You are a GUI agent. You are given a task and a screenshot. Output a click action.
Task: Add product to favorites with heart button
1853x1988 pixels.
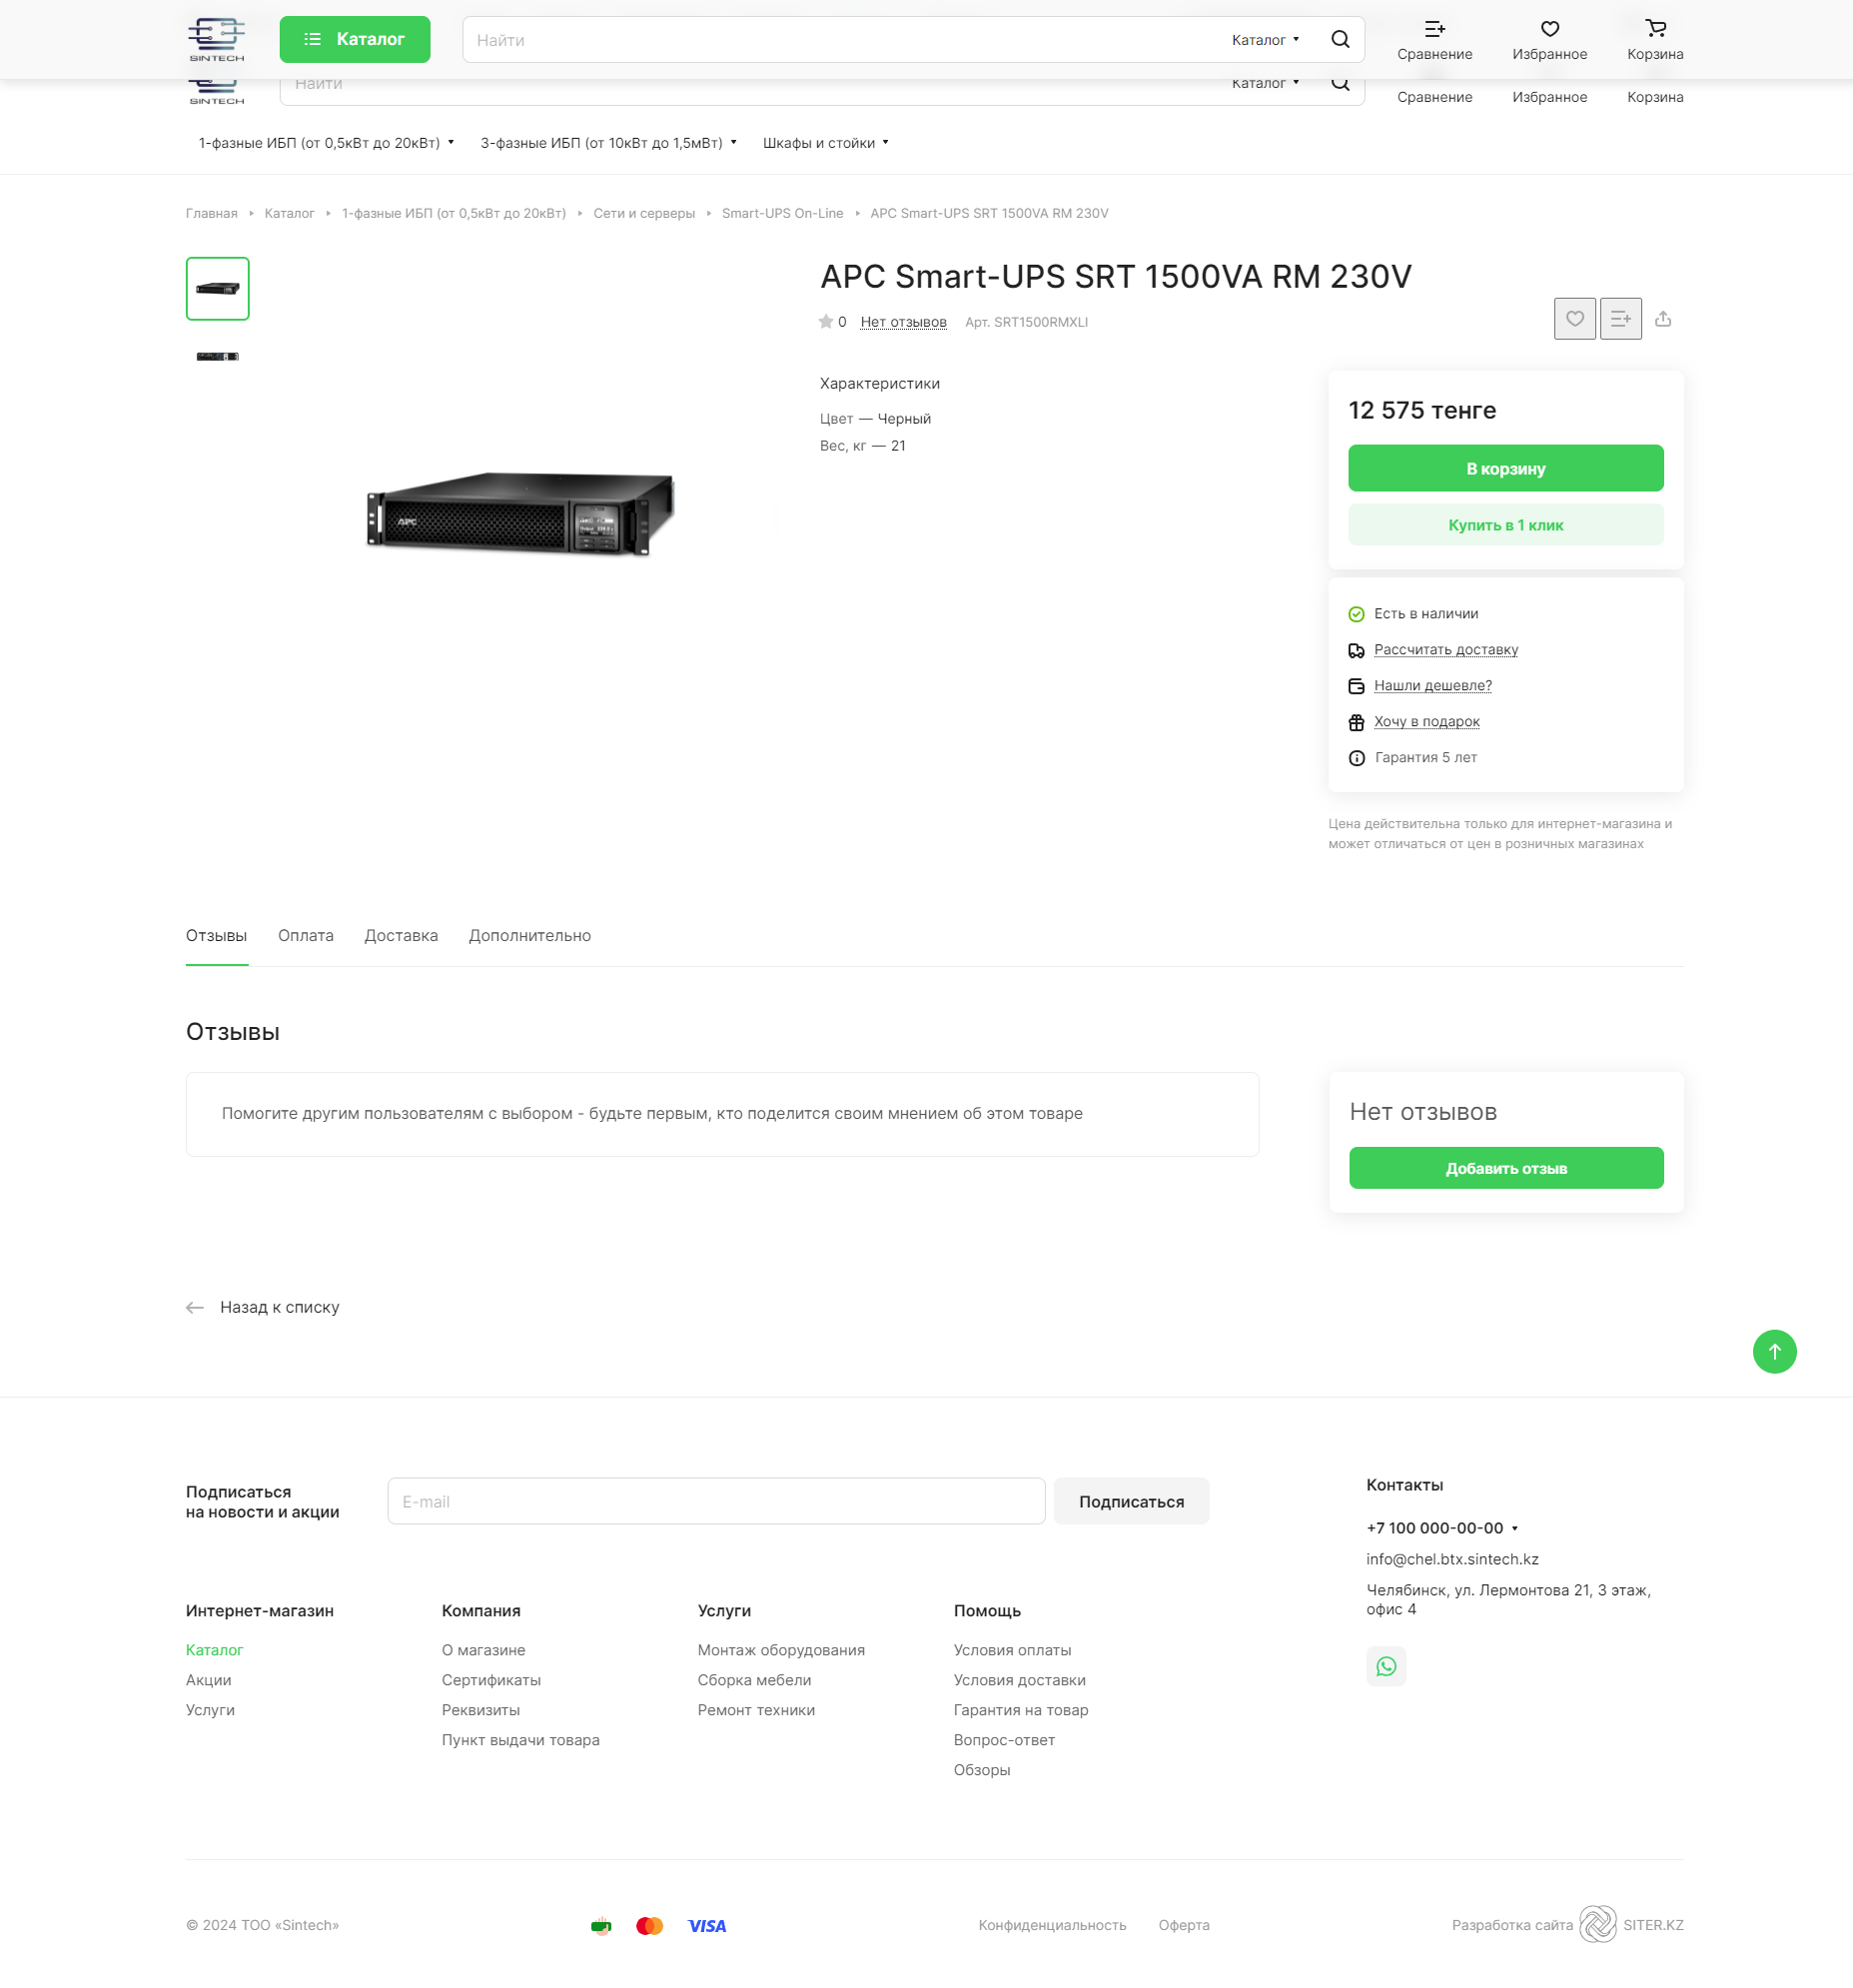click(1574, 318)
